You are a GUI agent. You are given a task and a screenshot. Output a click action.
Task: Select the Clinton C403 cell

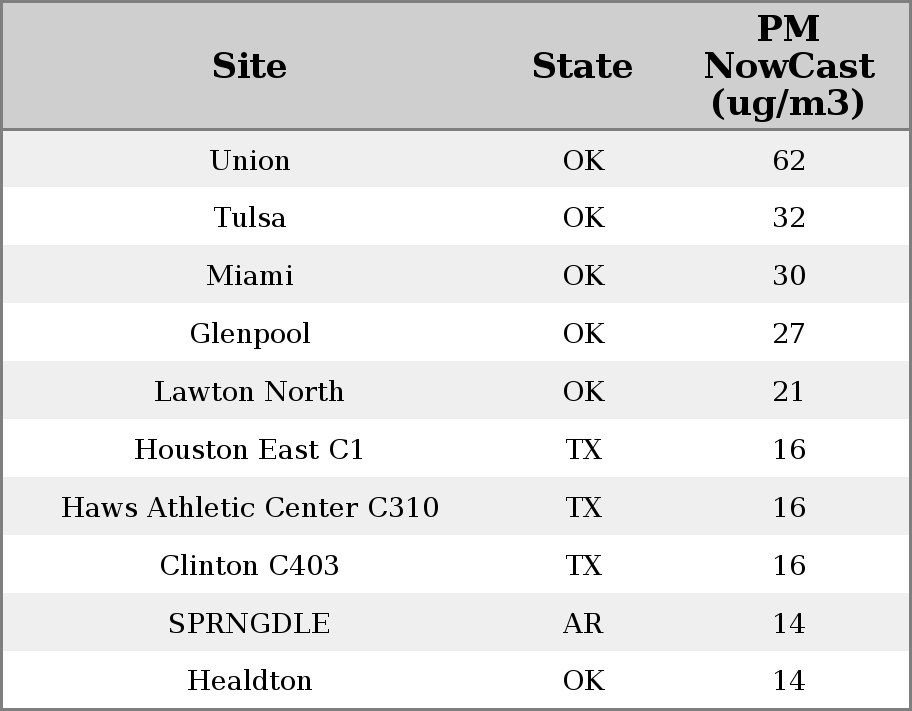coord(250,565)
